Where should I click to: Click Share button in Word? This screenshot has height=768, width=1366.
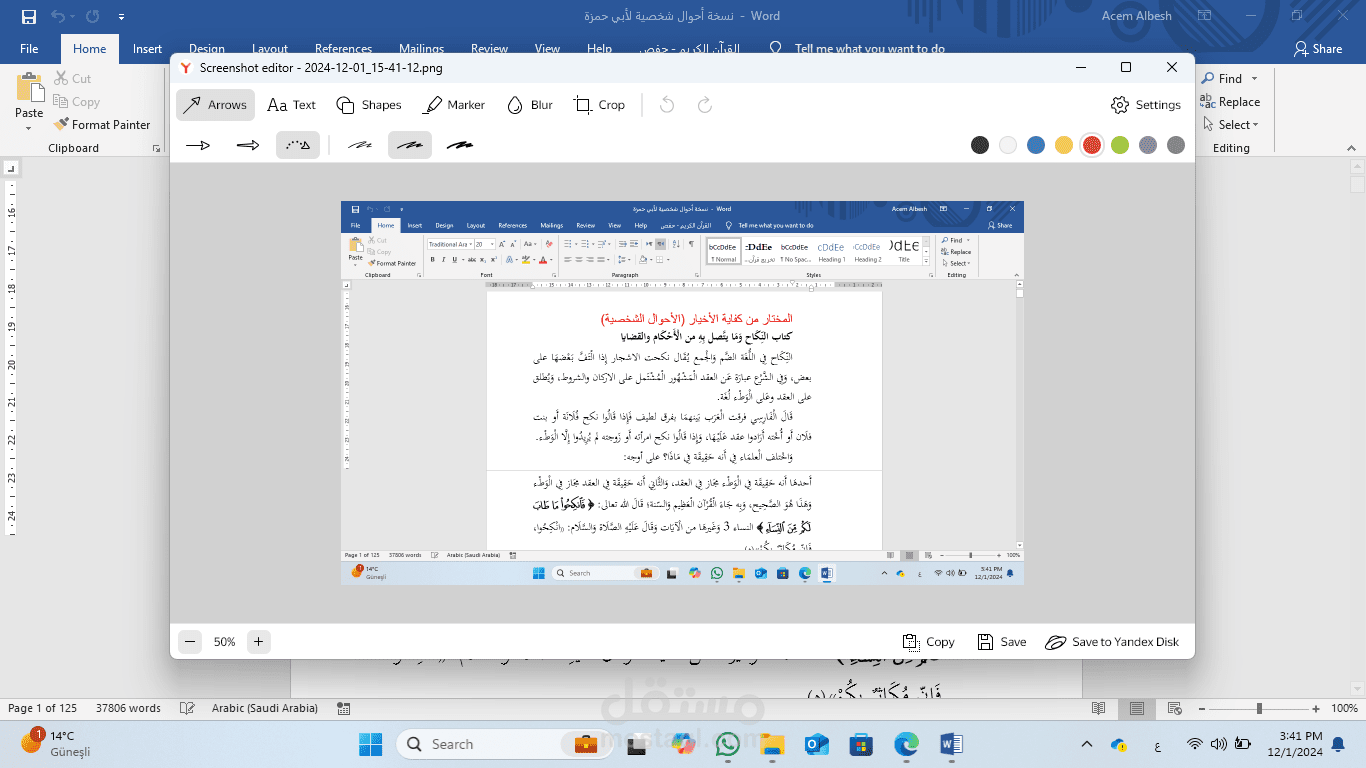point(1317,49)
